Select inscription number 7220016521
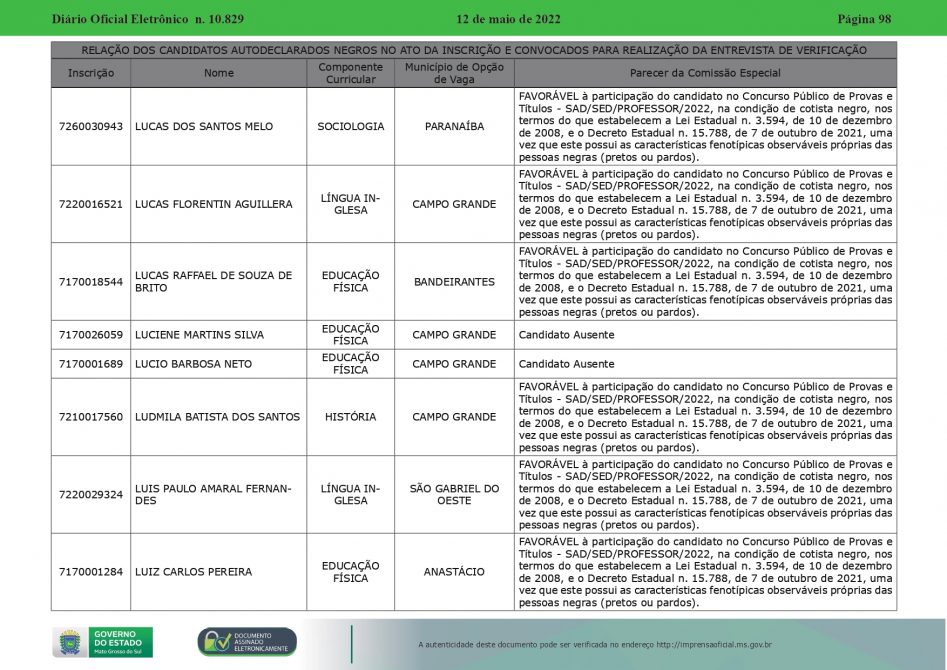The width and height of the screenshot is (947, 670). click(x=91, y=204)
